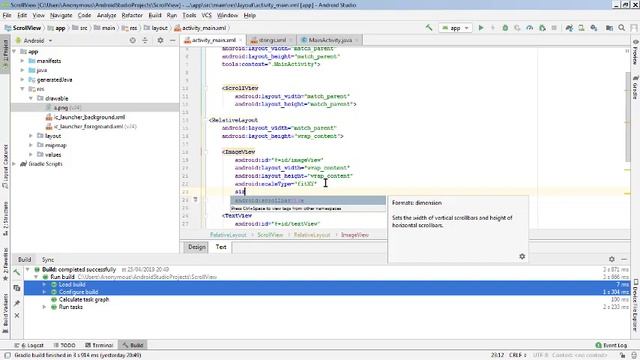Click the pin icon in Build panel sidebar

point(17,303)
